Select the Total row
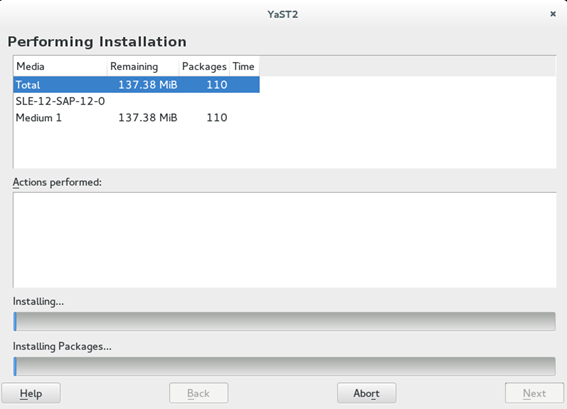The image size is (567, 409). (137, 85)
